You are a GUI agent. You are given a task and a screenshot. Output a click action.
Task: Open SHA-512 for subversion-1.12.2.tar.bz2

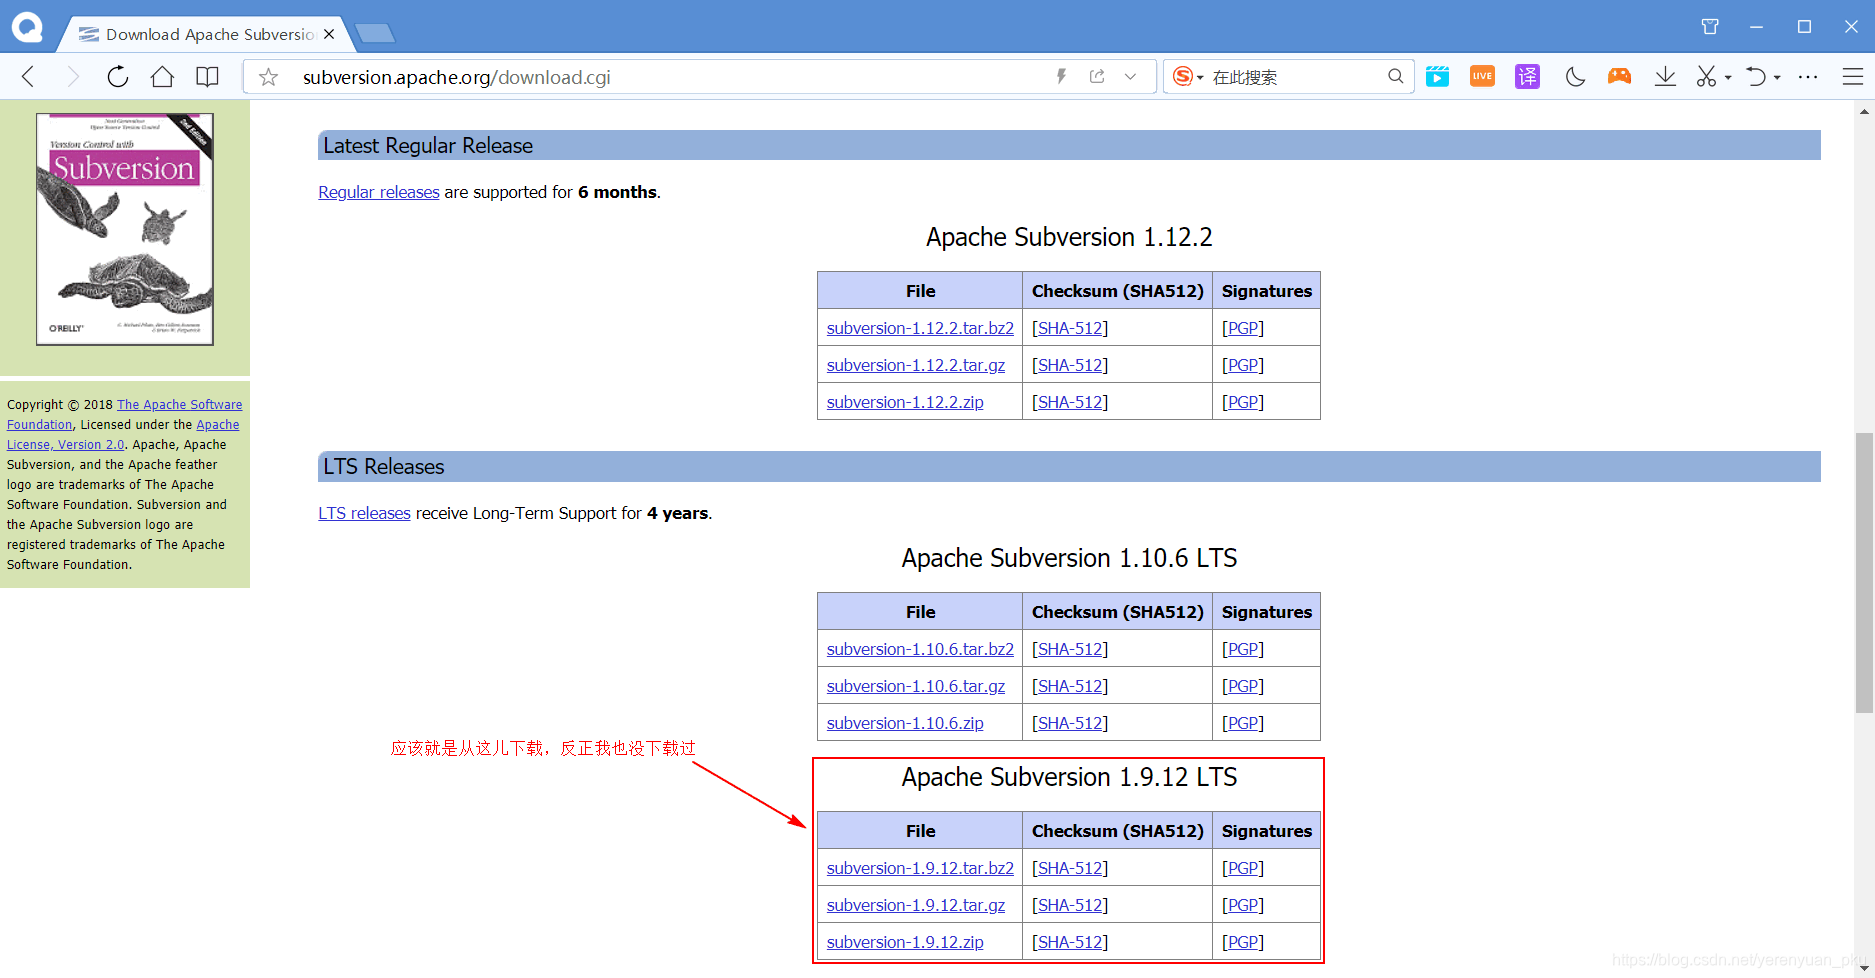(1070, 328)
